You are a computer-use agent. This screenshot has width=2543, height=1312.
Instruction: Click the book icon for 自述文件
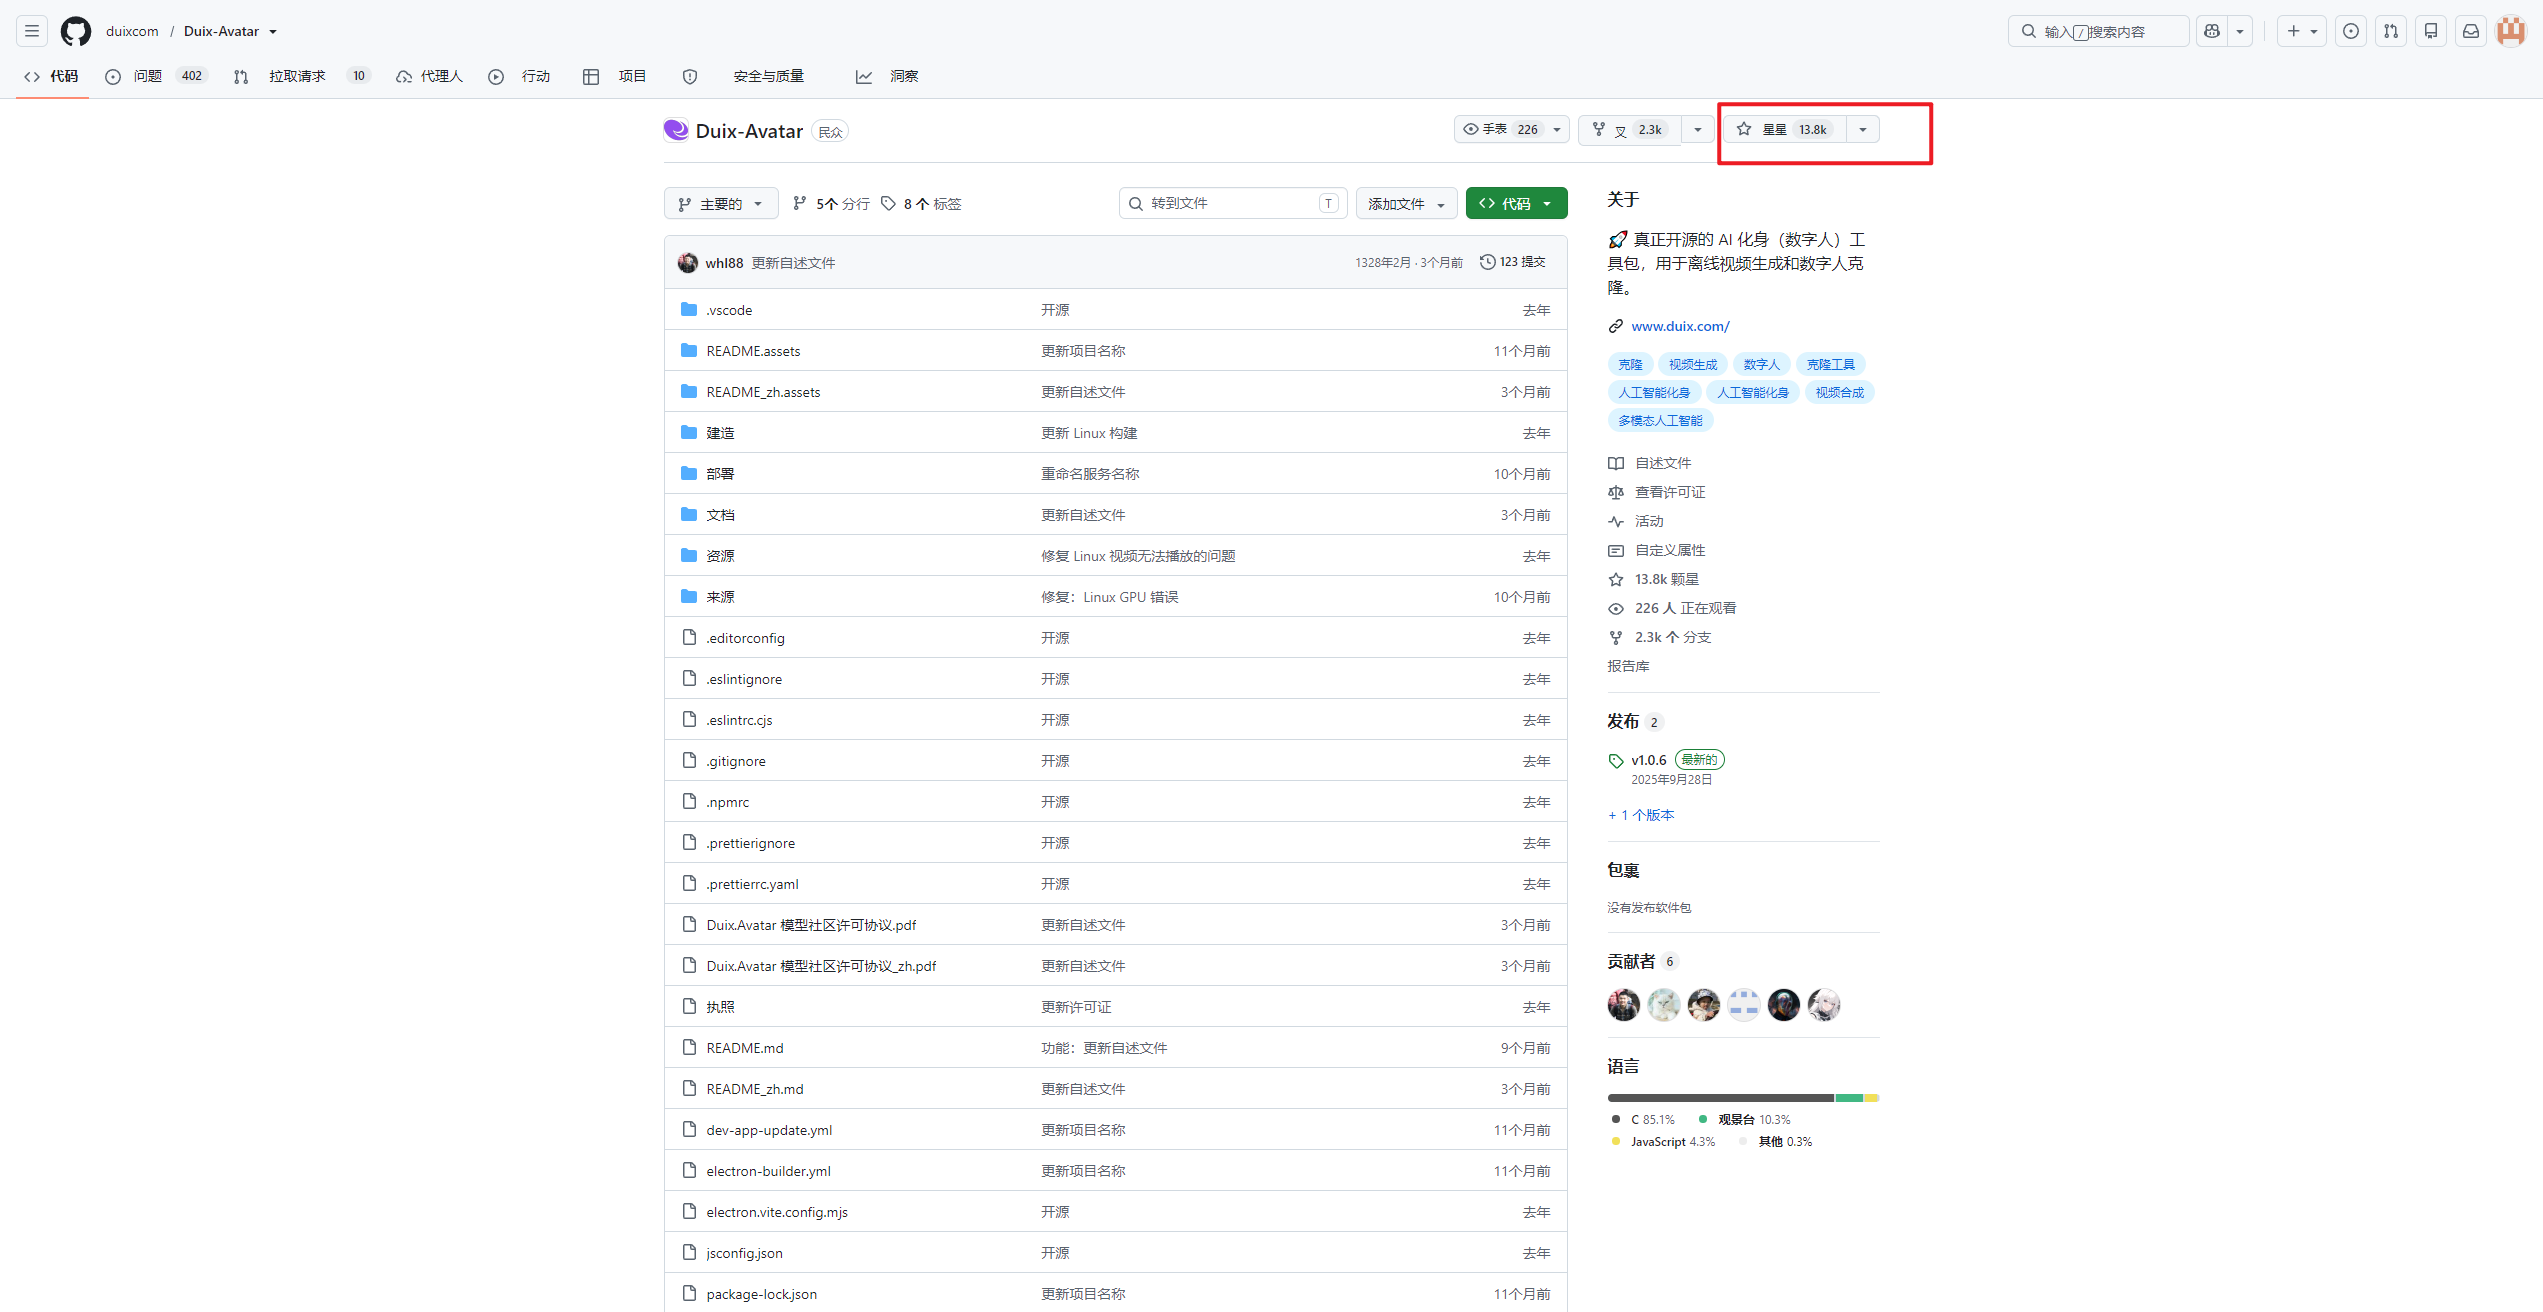point(1616,463)
